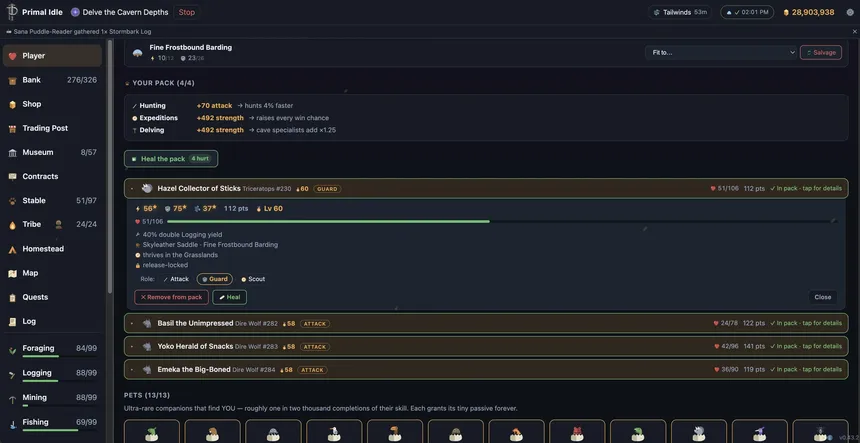This screenshot has width=860, height=443.
Task: Expand Emeka the Big-Boned details
Action: [x=486, y=370]
